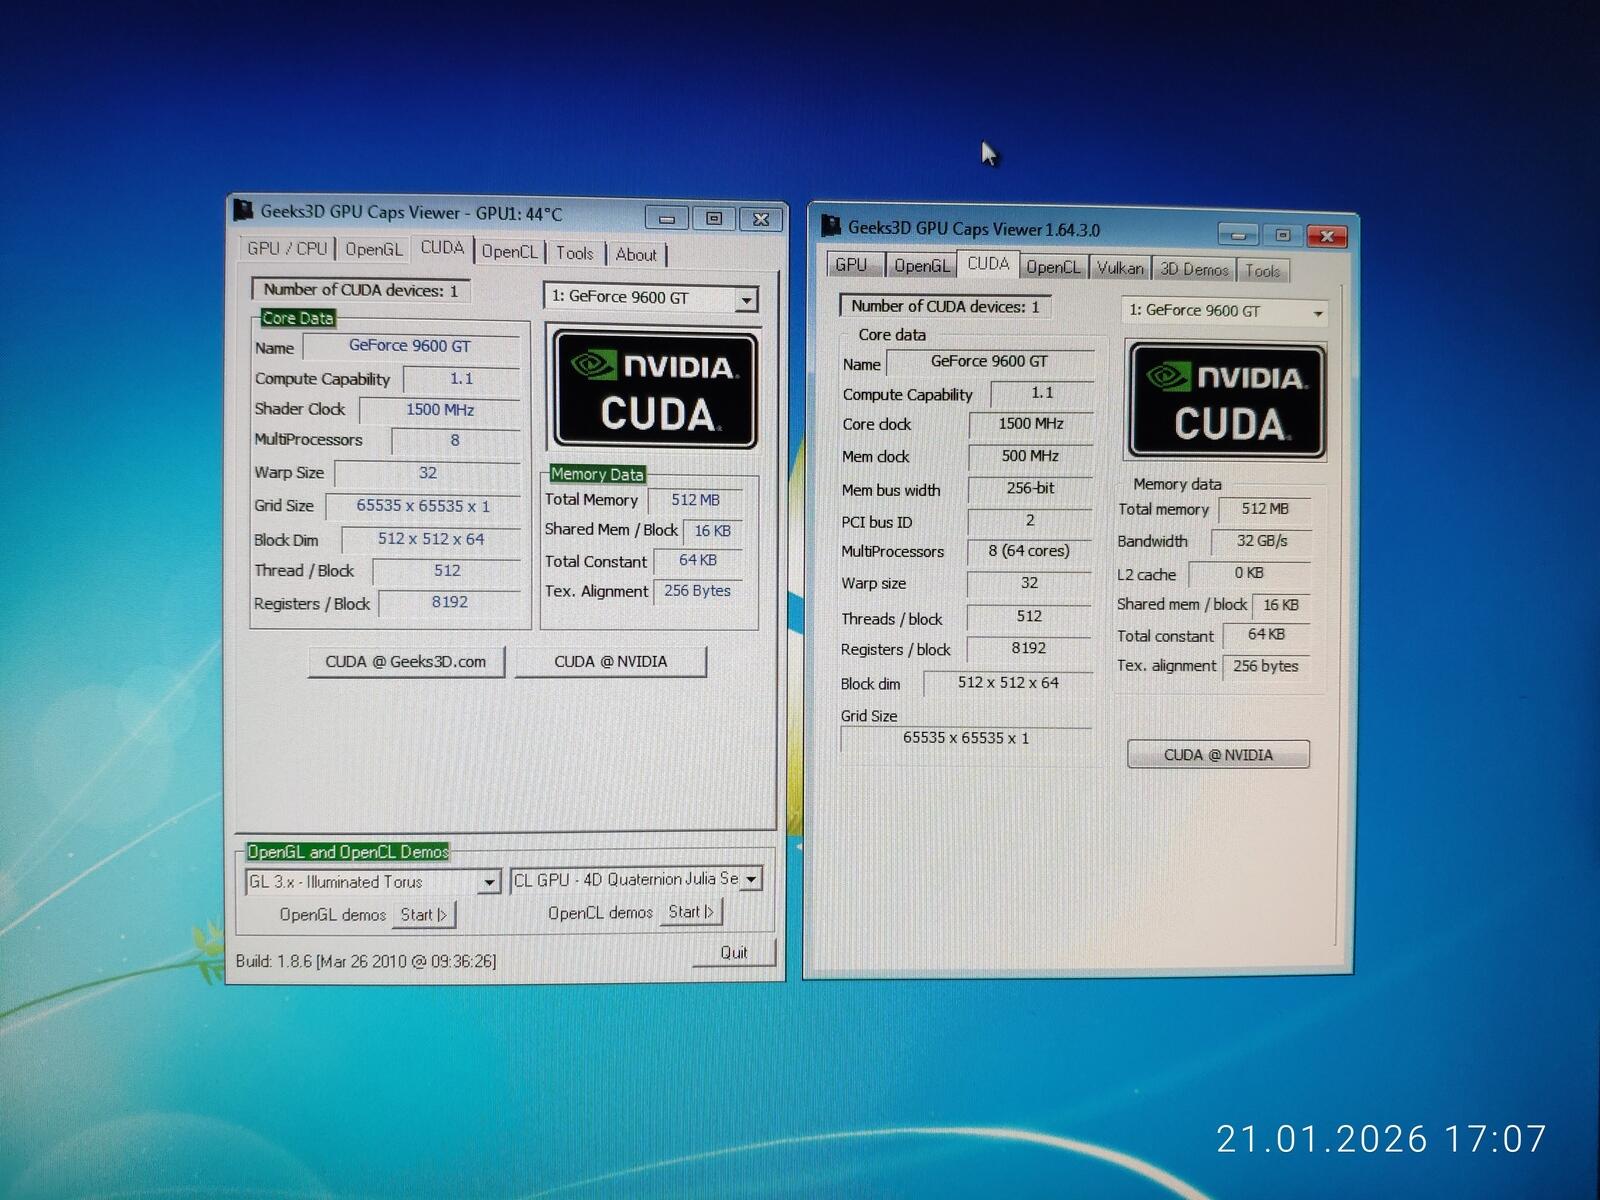This screenshot has width=1600, height=1200.
Task: Click the Core clock 1500 MHz field
Action: [x=1031, y=424]
